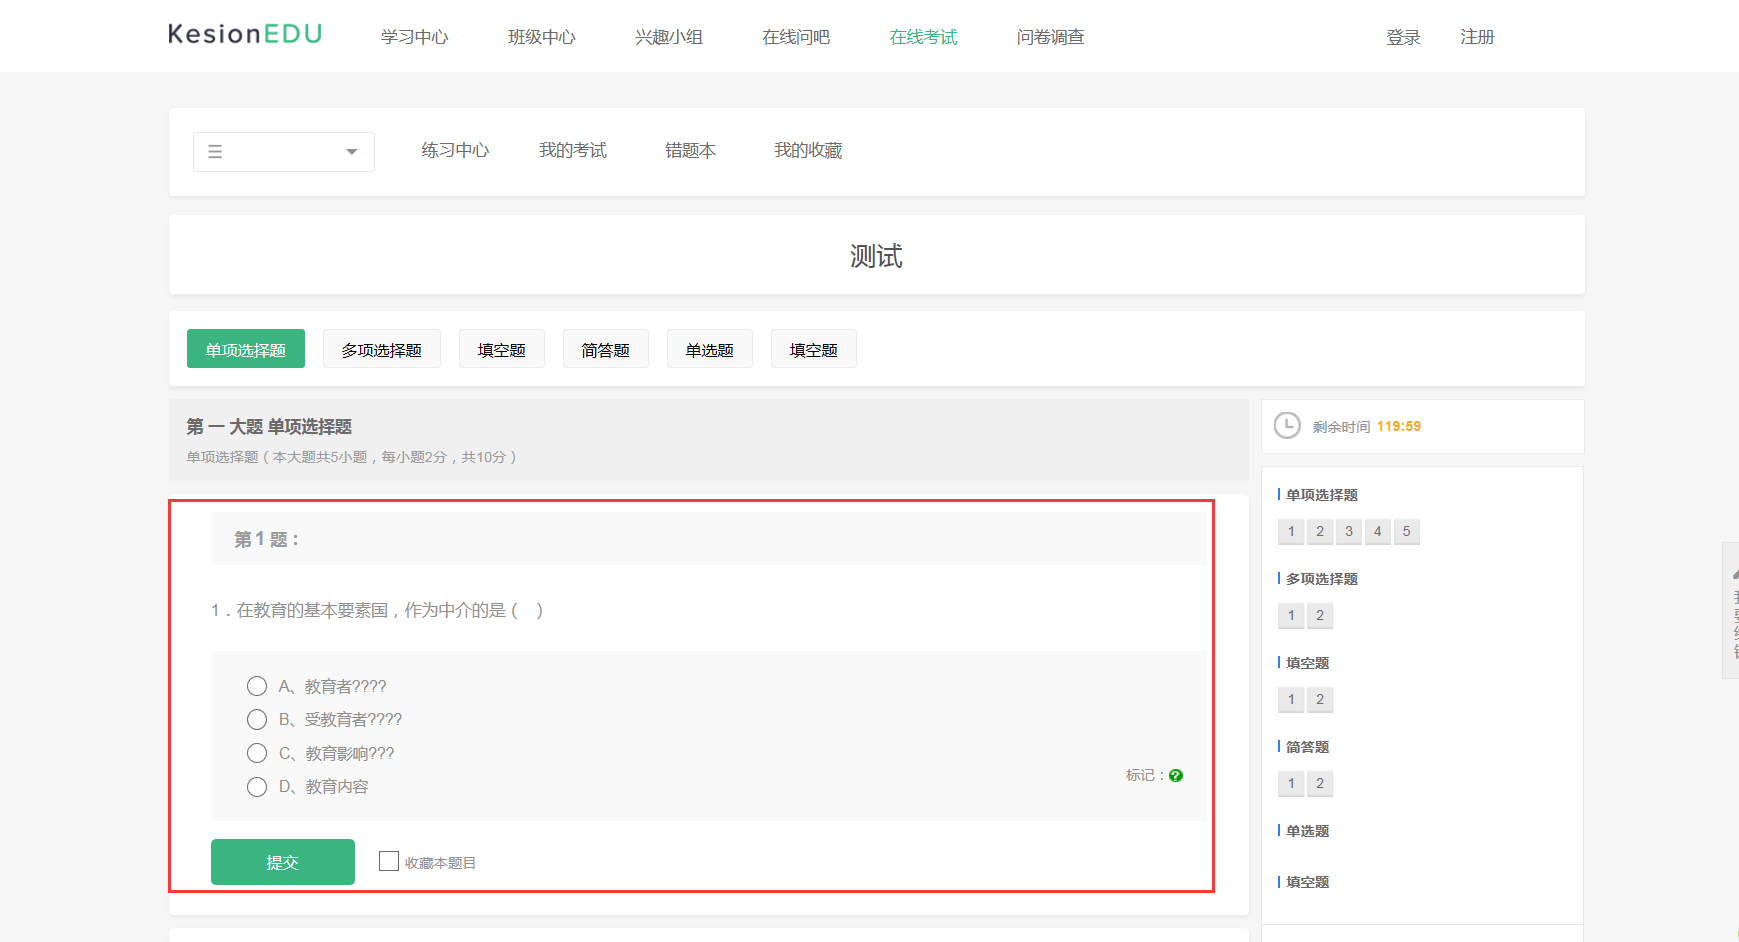Click the 登录 link
The width and height of the screenshot is (1739, 942).
[x=1403, y=37]
